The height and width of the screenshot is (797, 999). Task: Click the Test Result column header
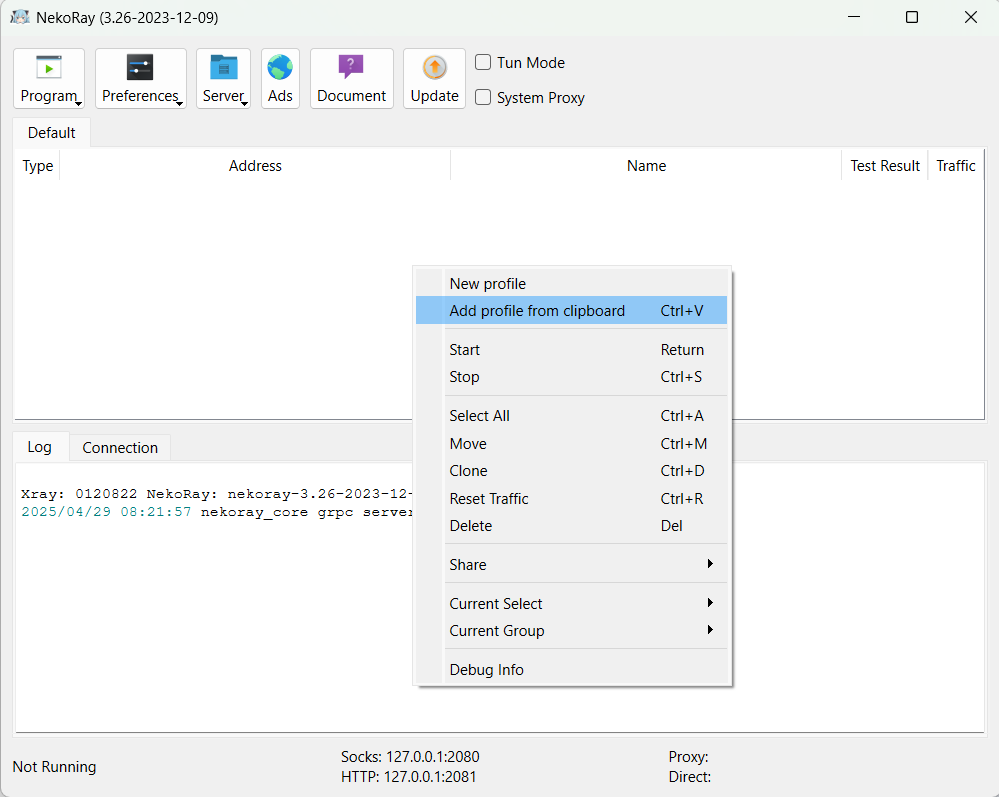tap(884, 166)
